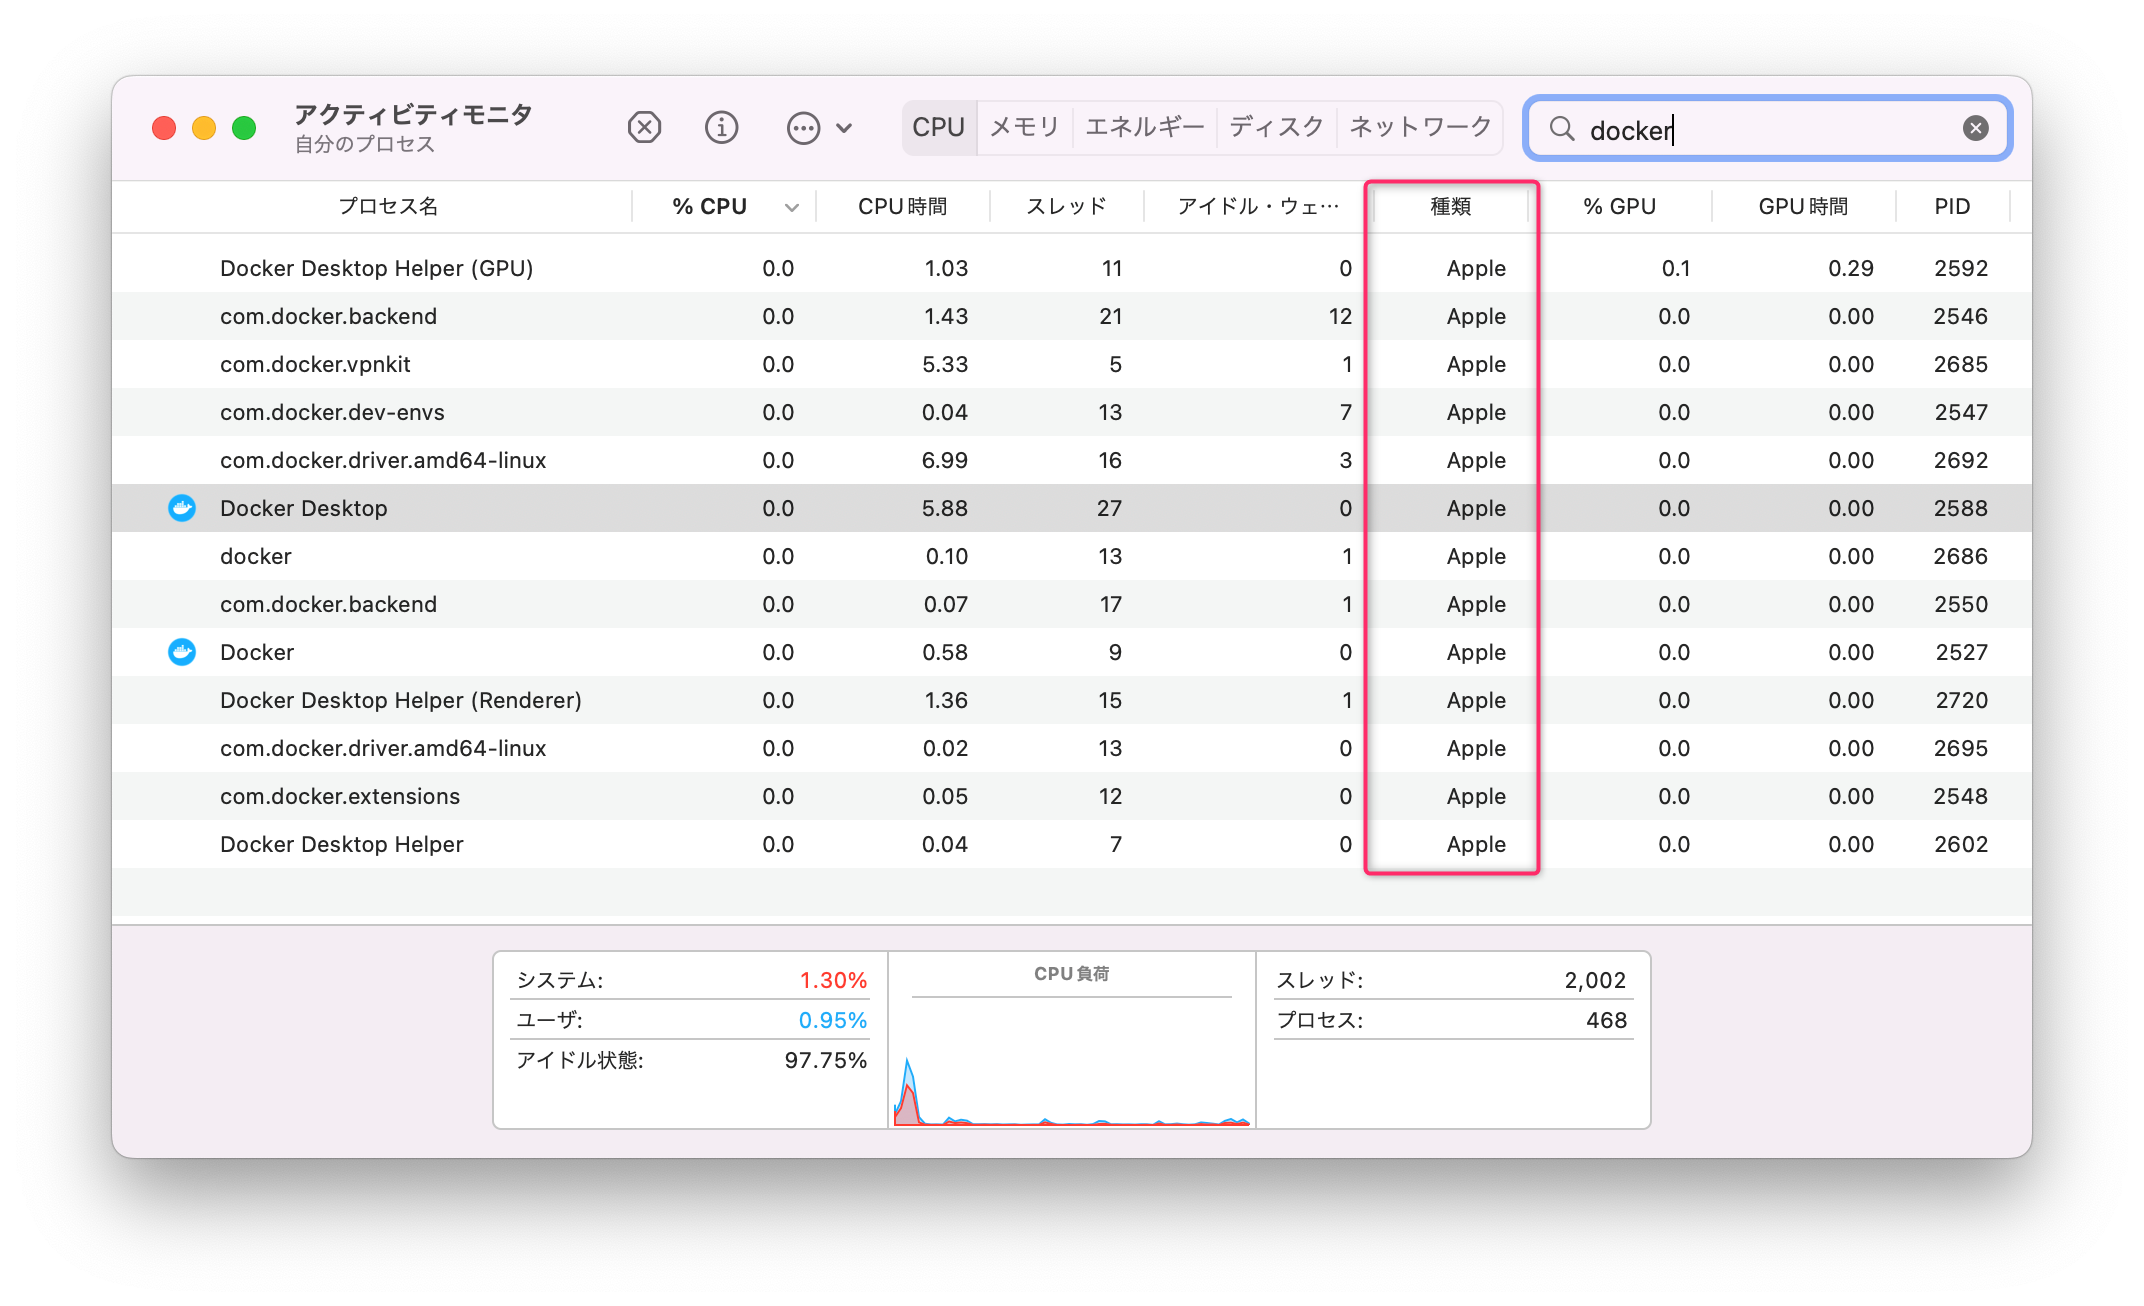Click the whale icon beside Docker
The width and height of the screenshot is (2144, 1306).
coord(182,652)
